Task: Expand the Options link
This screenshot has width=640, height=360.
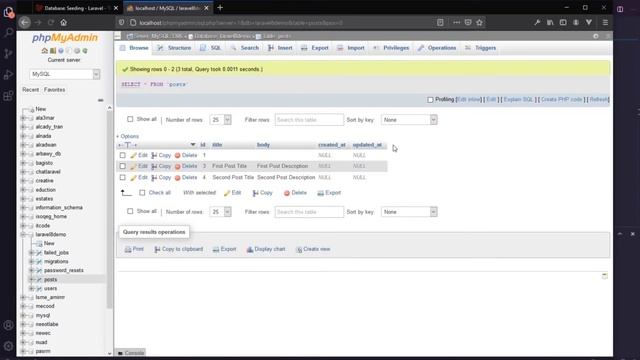Action: click(128, 136)
